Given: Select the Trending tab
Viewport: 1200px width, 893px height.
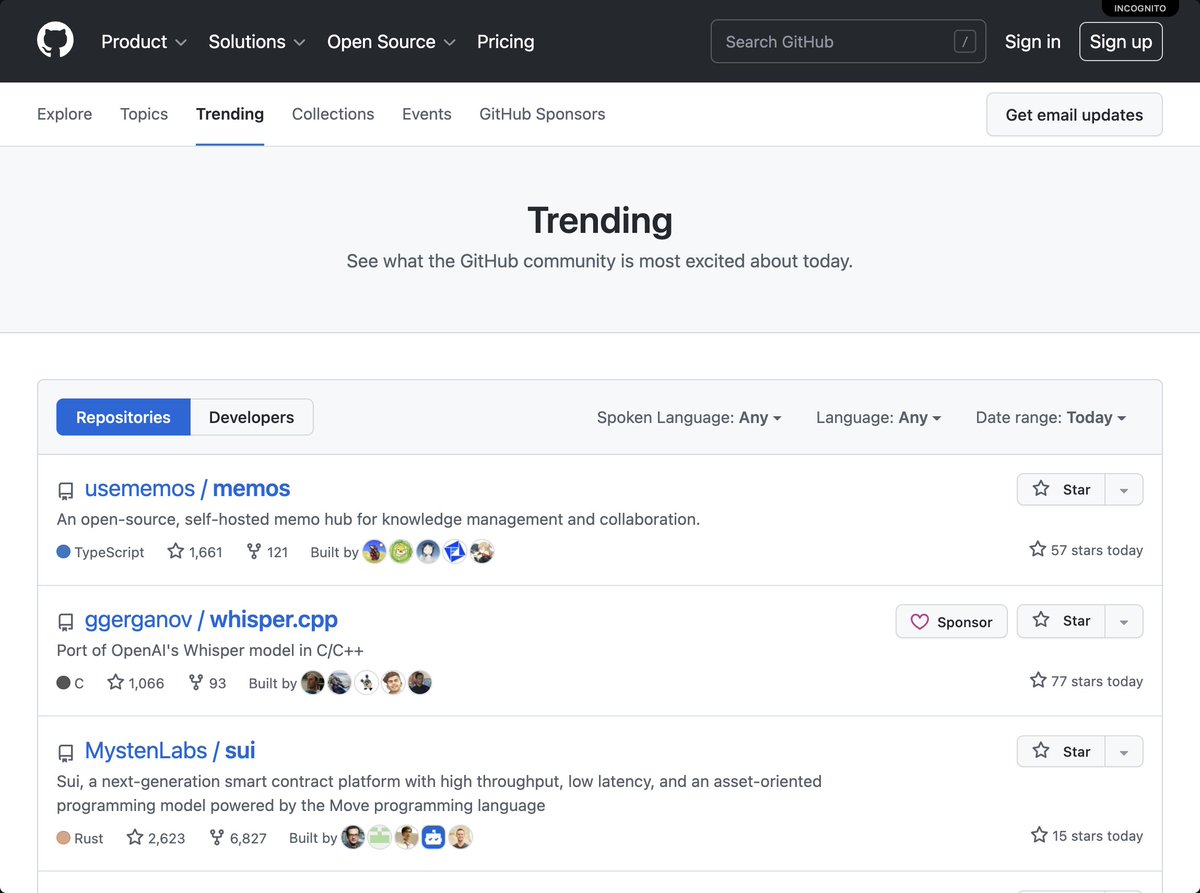Looking at the screenshot, I should coord(230,114).
